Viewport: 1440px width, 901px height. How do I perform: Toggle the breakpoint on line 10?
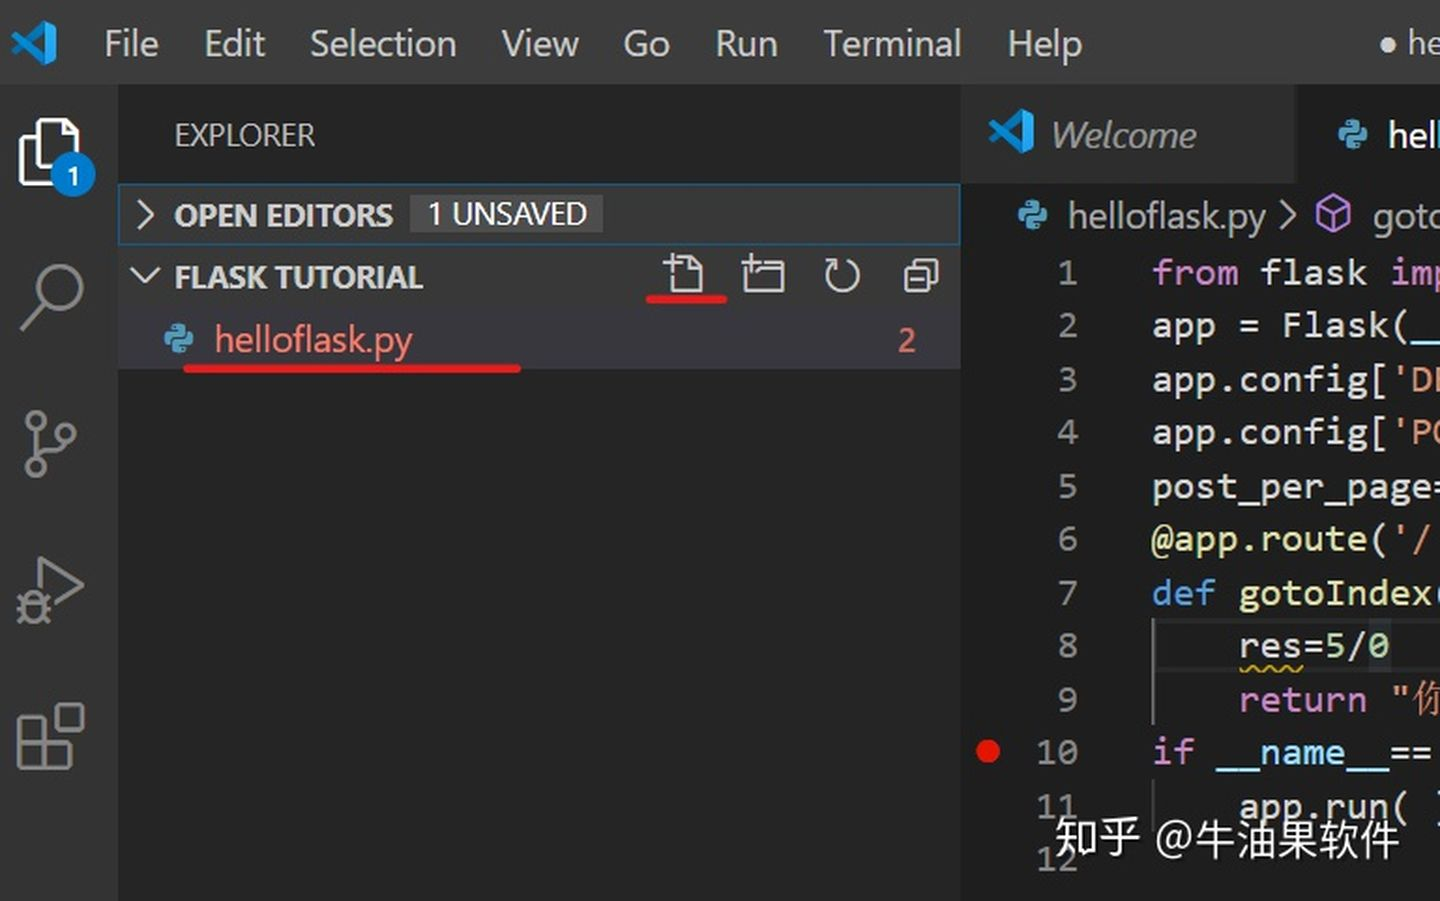pos(988,750)
